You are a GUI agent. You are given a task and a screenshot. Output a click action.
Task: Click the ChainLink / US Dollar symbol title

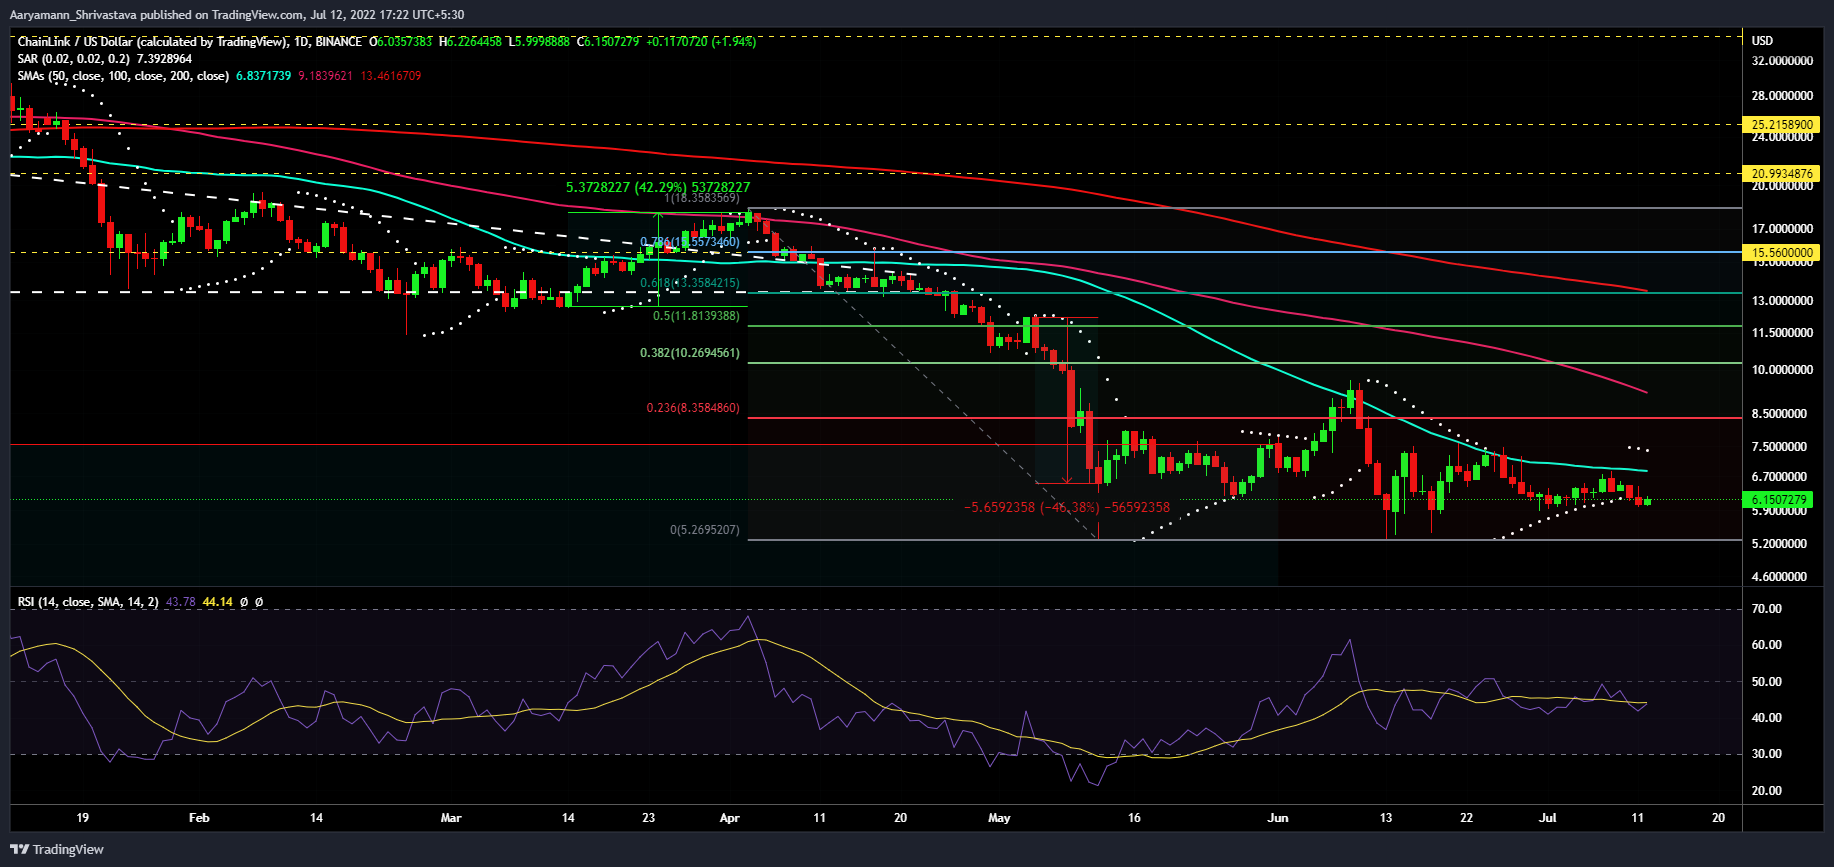coord(150,42)
